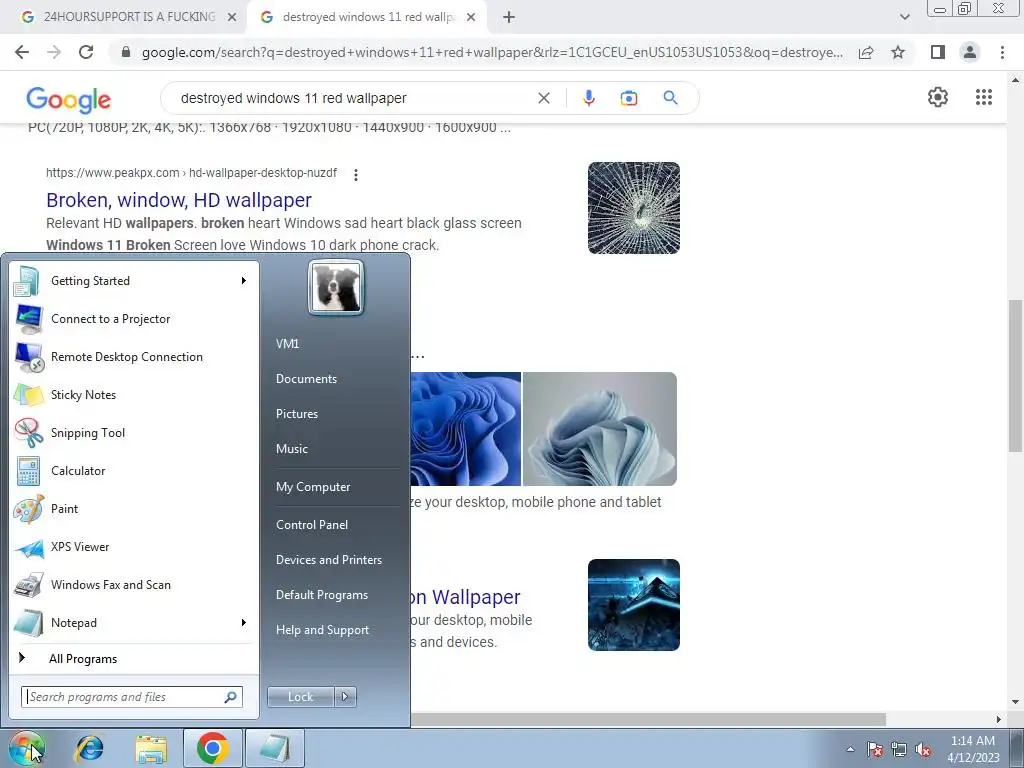
Task: Click the Windows Start orb
Action: [27, 748]
